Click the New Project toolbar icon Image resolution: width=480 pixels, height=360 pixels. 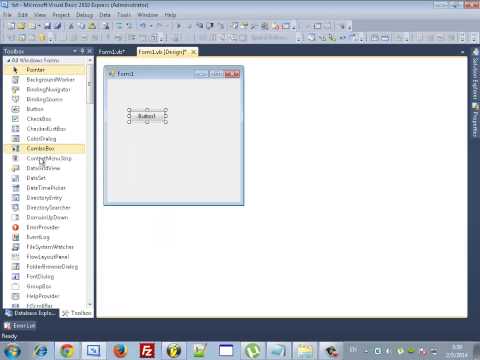pyautogui.click(x=11, y=26)
